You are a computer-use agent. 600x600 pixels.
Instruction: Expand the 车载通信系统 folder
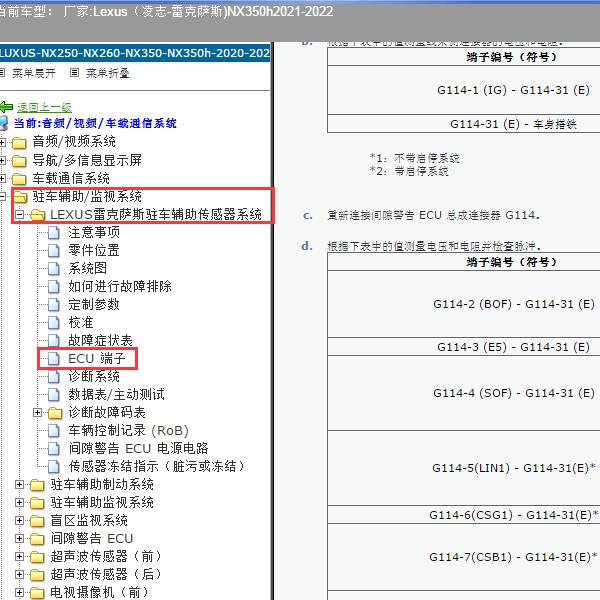pyautogui.click(x=2, y=178)
